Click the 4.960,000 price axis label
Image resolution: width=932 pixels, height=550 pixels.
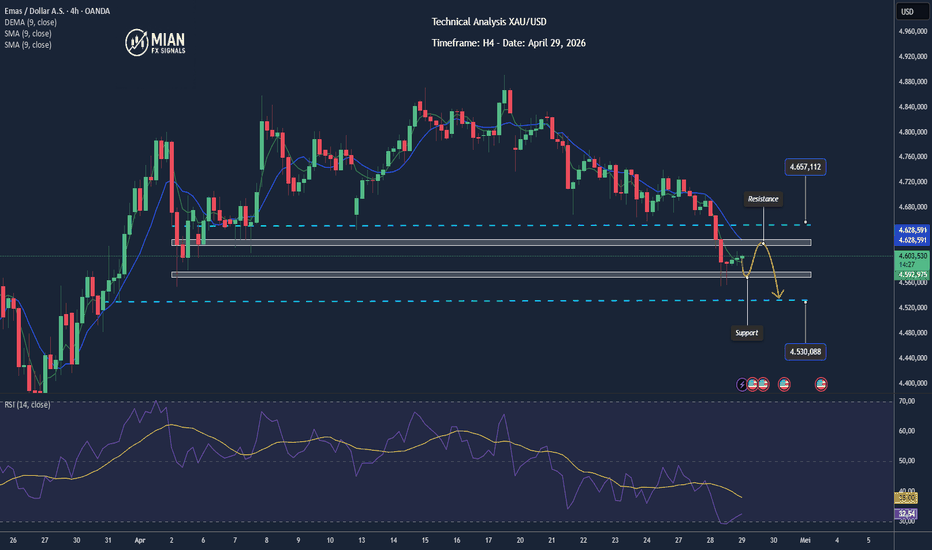(912, 32)
